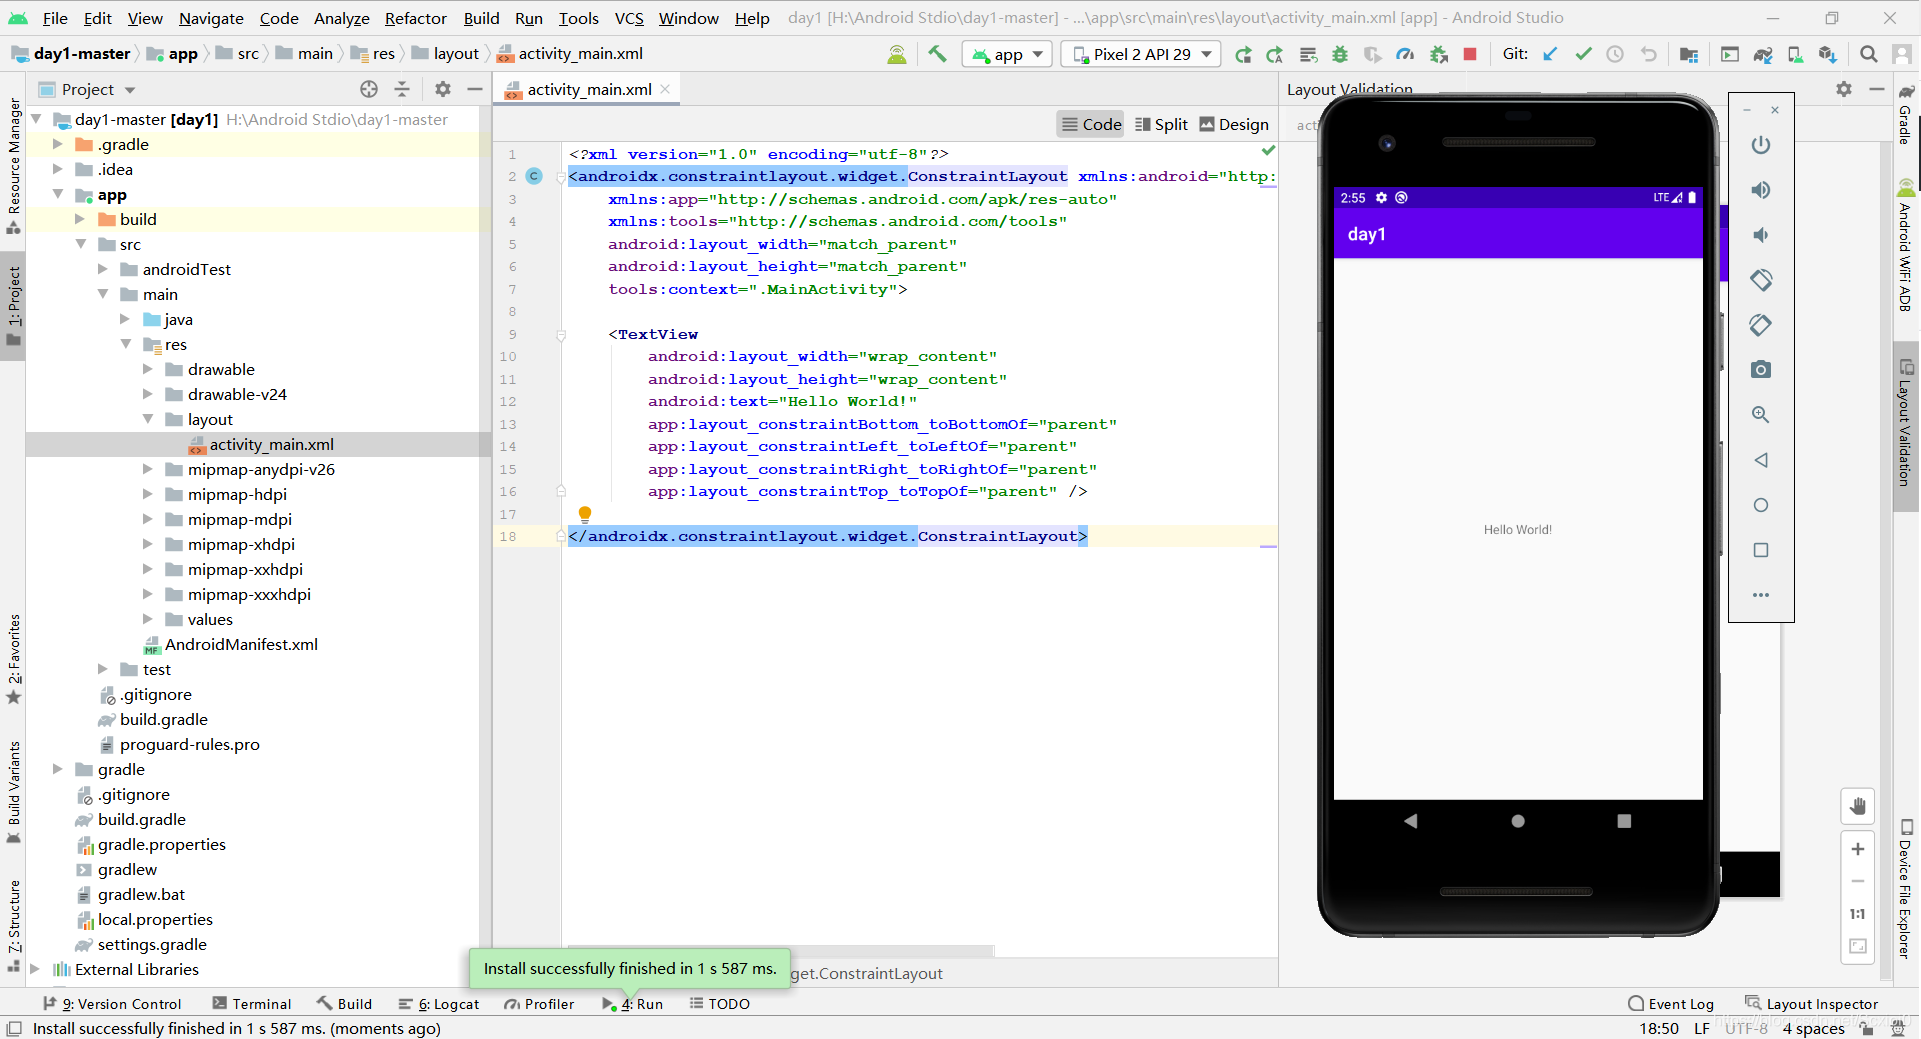The height and width of the screenshot is (1039, 1921).
Task: Take emulator screenshot with camera icon
Action: (x=1761, y=370)
